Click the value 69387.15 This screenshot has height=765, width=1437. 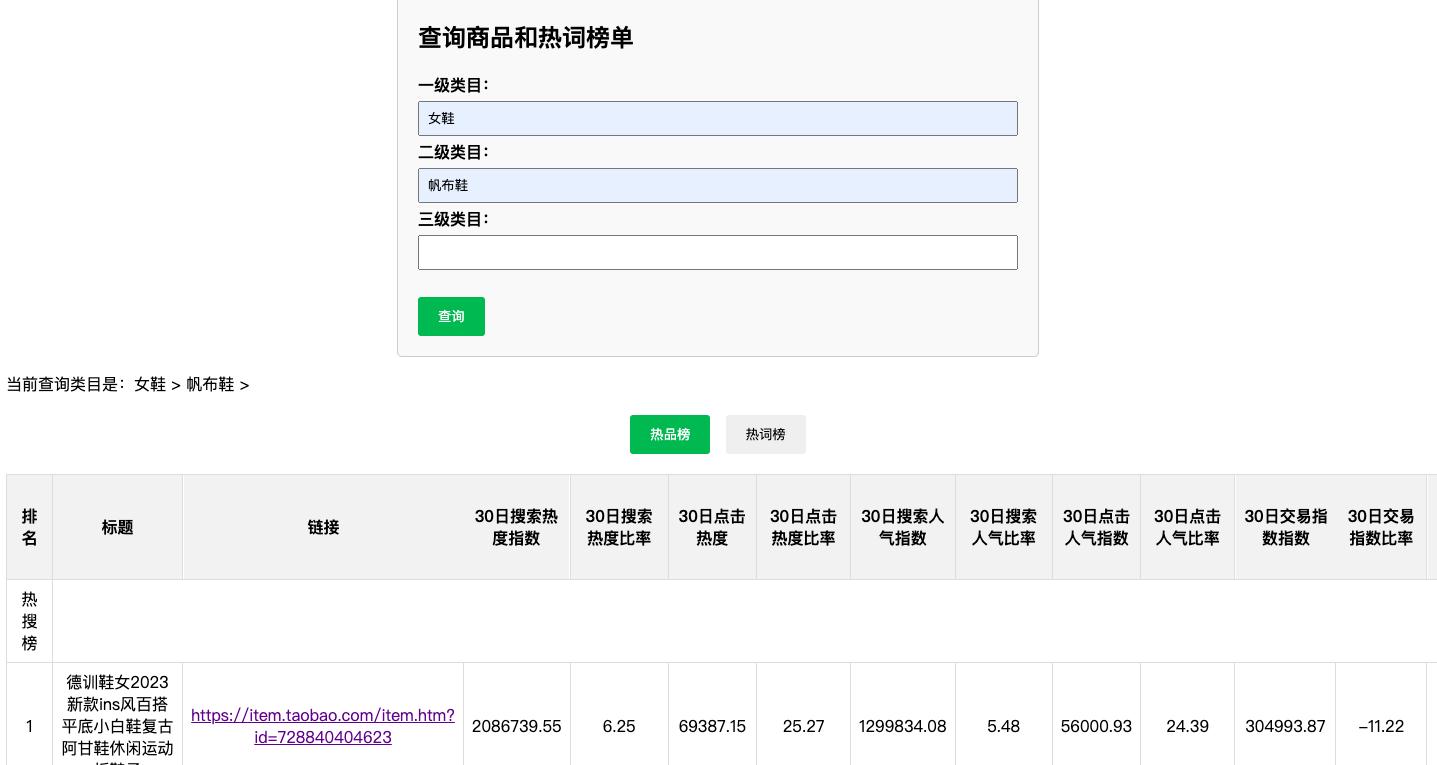tap(712, 726)
